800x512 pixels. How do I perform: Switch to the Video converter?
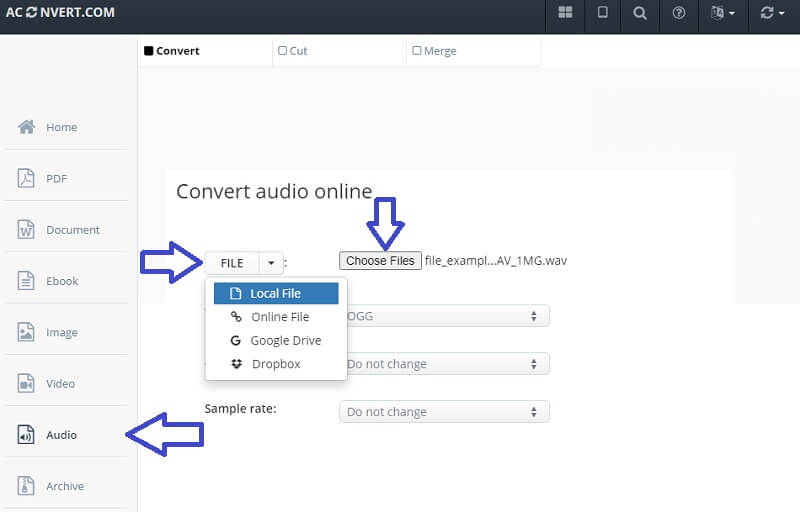pyautogui.click(x=60, y=384)
